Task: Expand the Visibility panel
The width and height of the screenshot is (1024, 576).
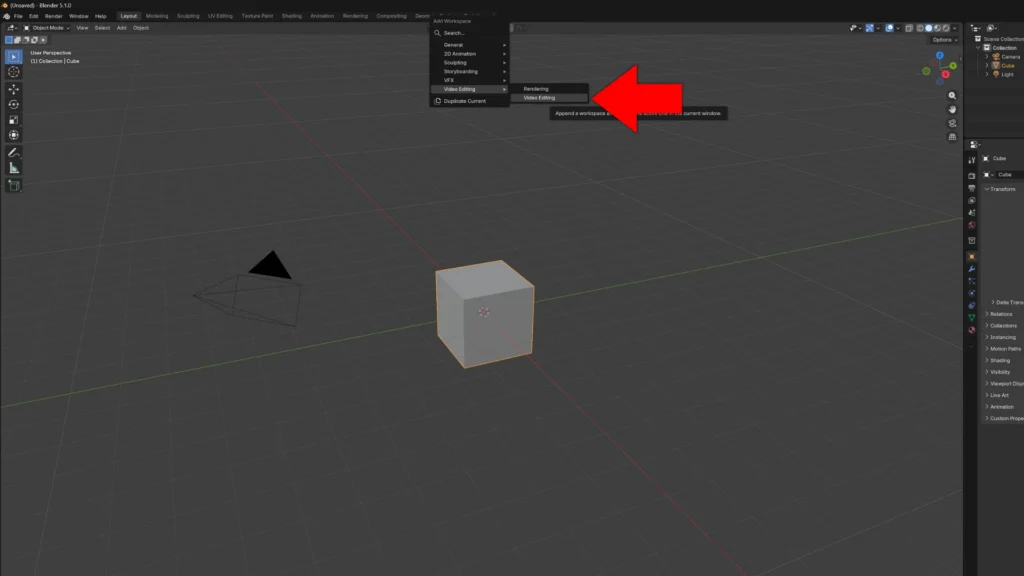Action: click(x=997, y=372)
